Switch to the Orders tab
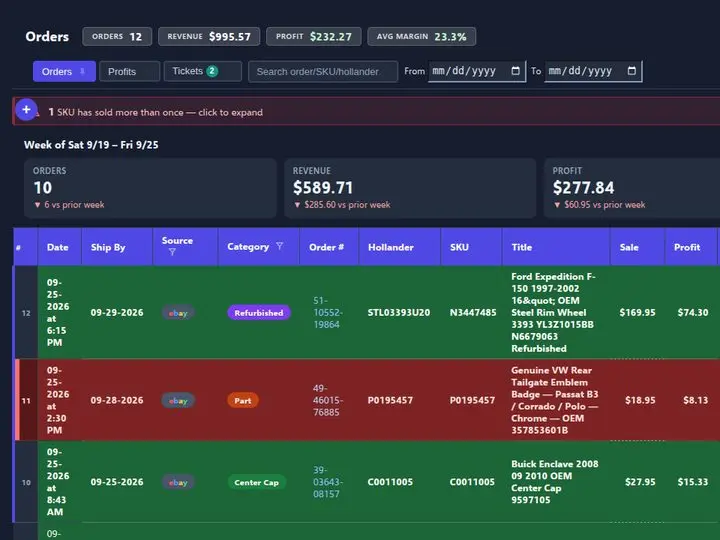The image size is (720, 540). pyautogui.click(x=64, y=72)
